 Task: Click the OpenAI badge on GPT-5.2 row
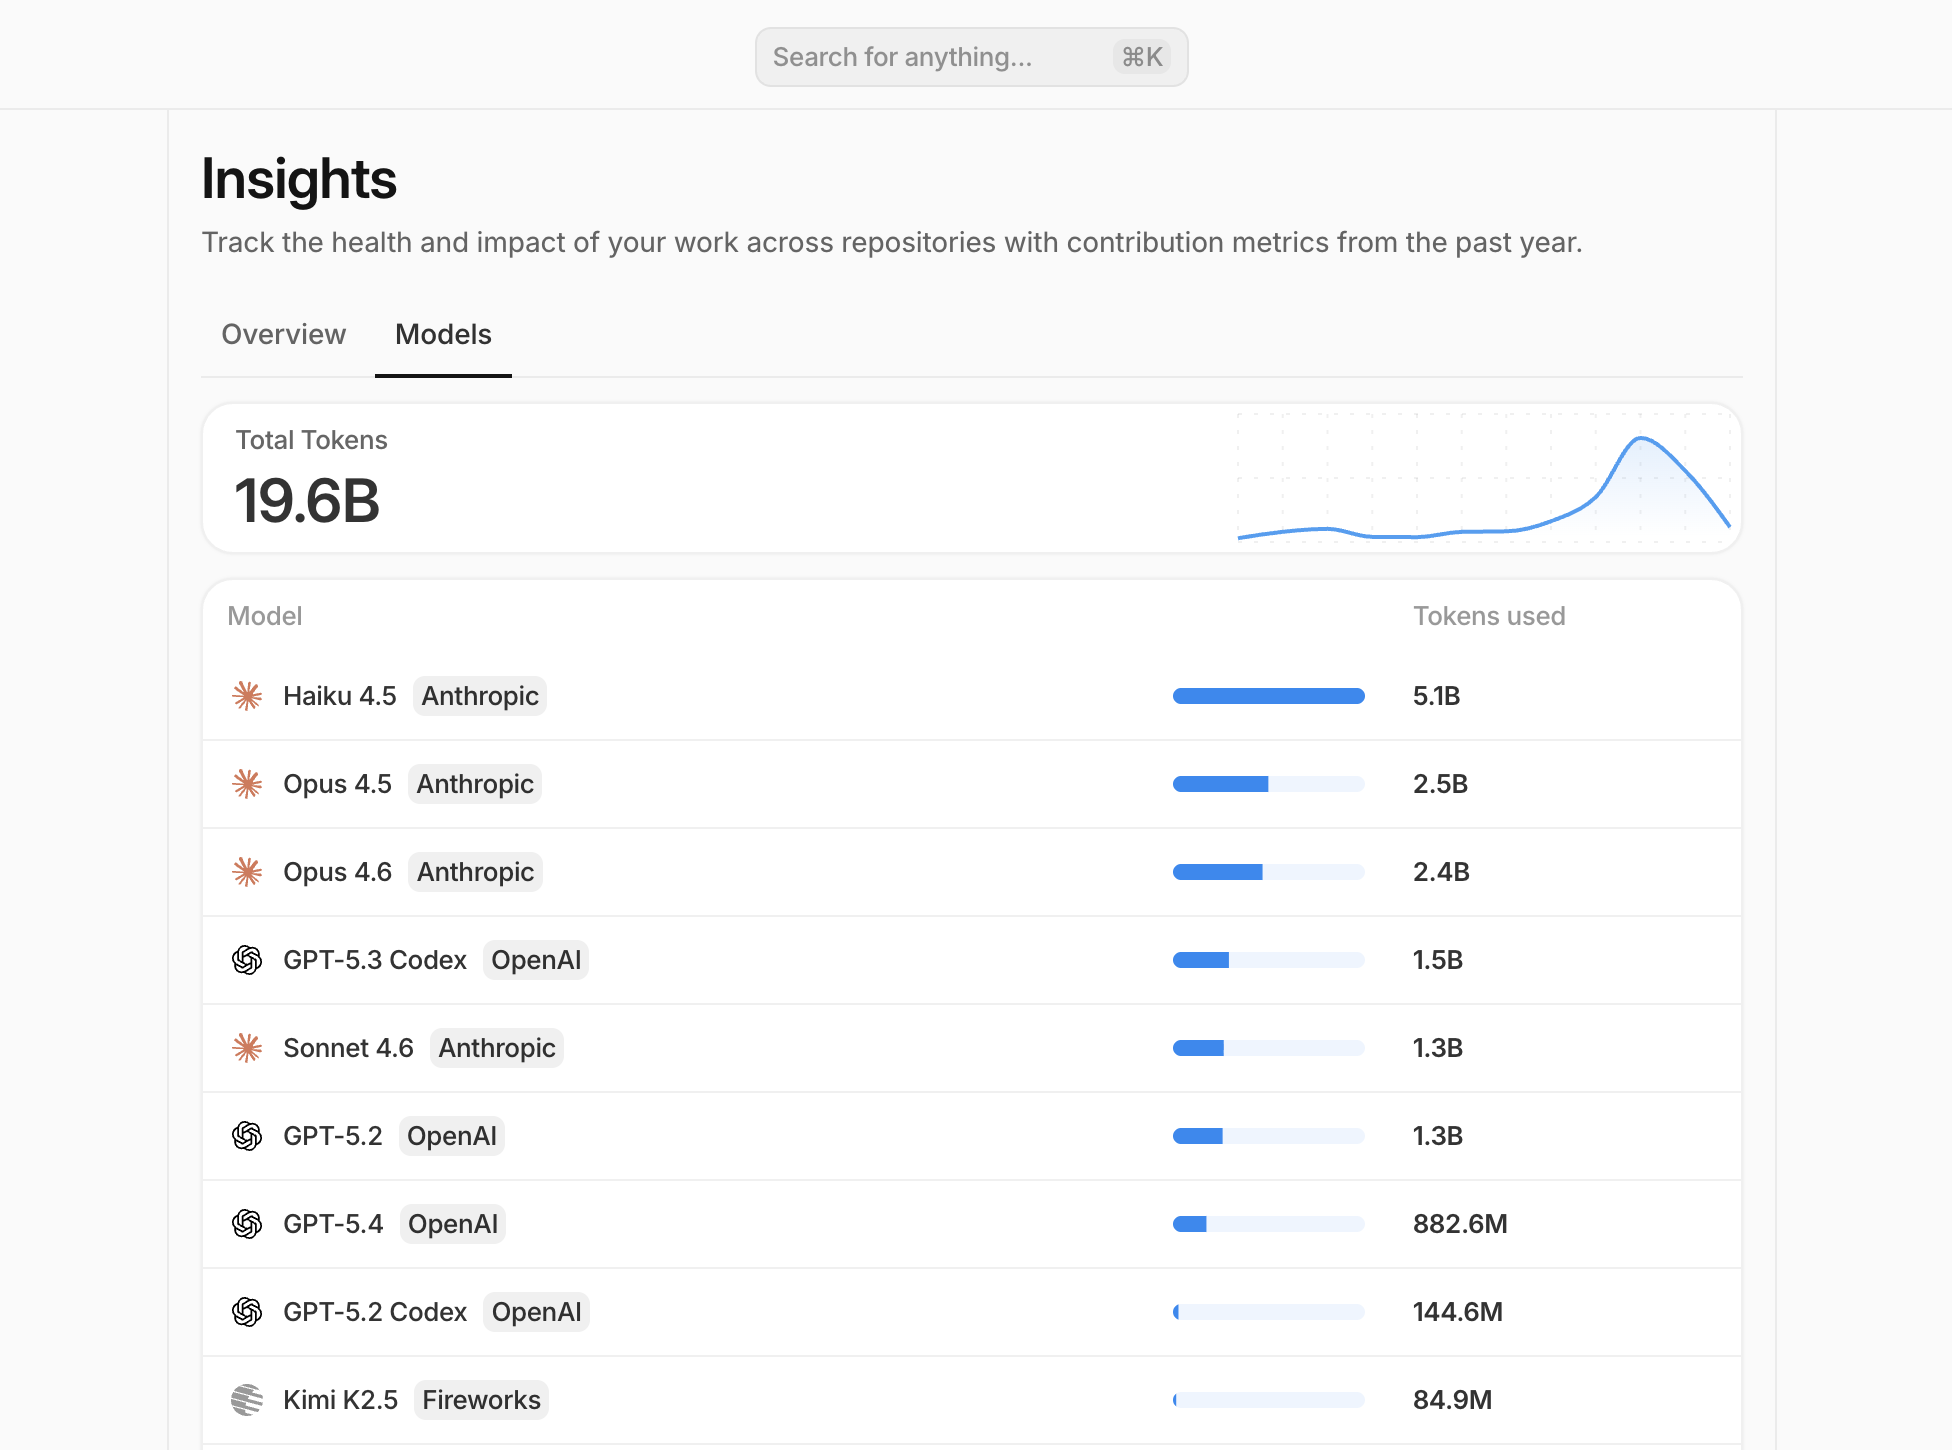click(451, 1135)
